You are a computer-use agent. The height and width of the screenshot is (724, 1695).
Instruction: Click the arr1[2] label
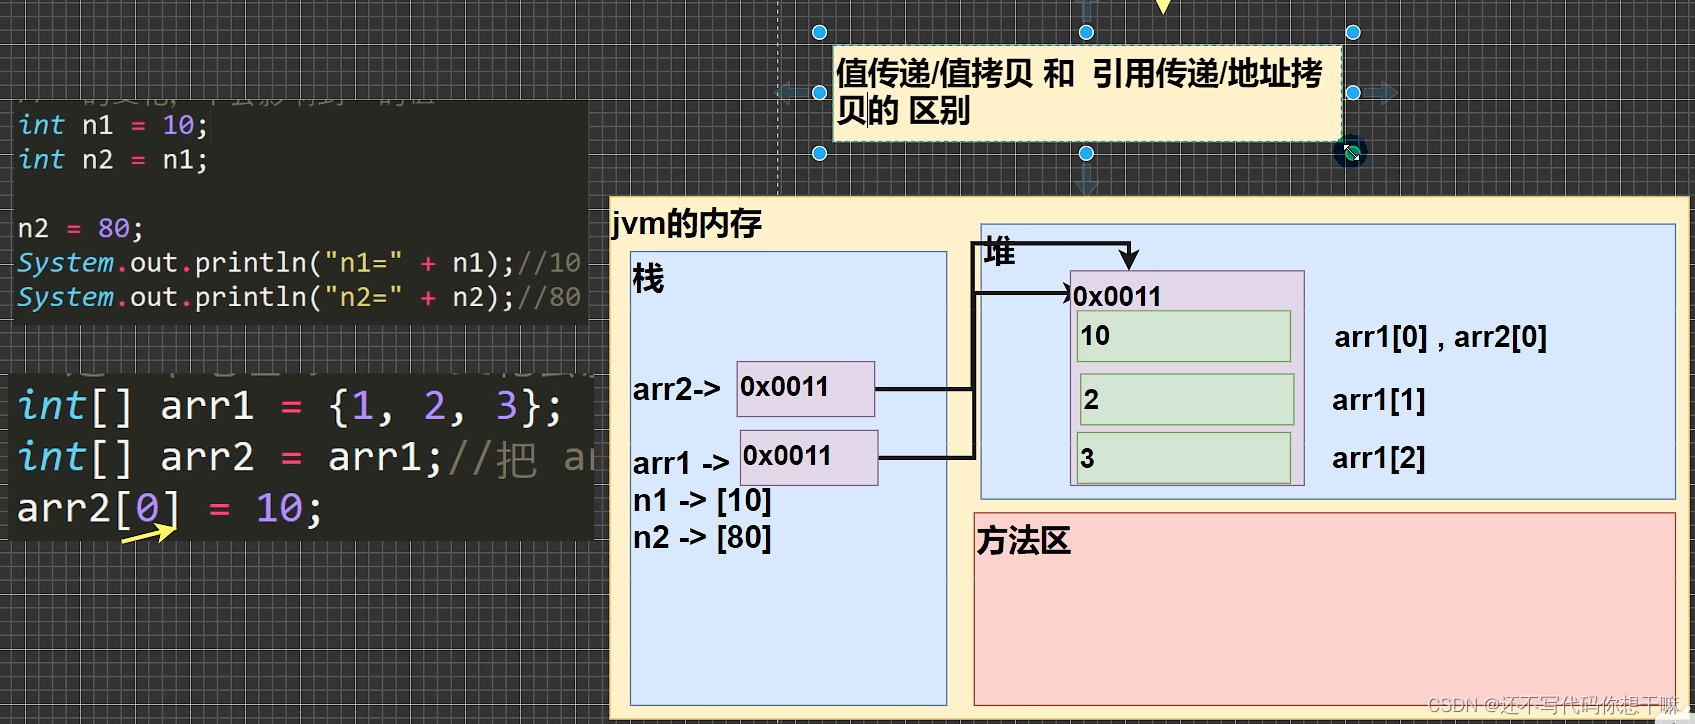[x=1379, y=458]
